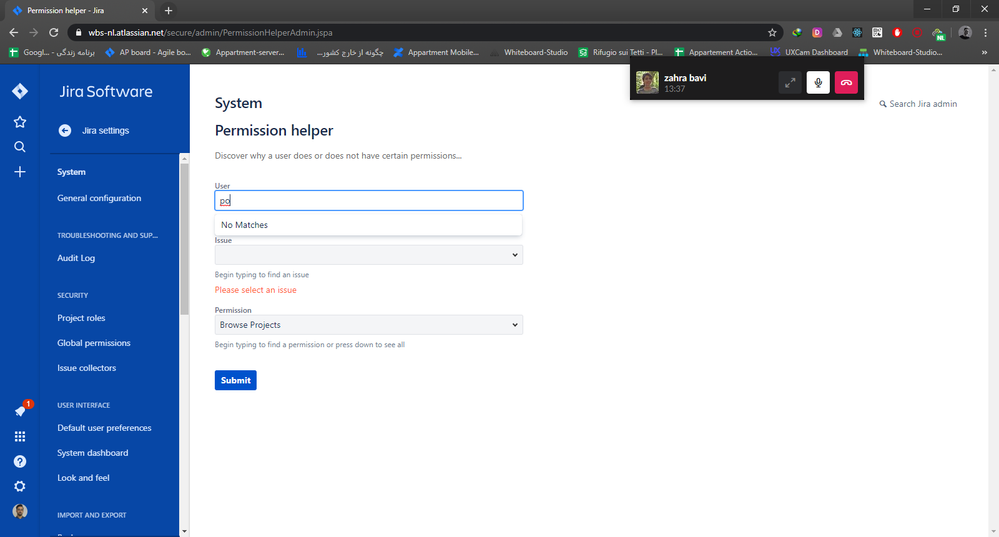Click the Jira diamond logo icon
This screenshot has height=537, width=999.
[20, 91]
